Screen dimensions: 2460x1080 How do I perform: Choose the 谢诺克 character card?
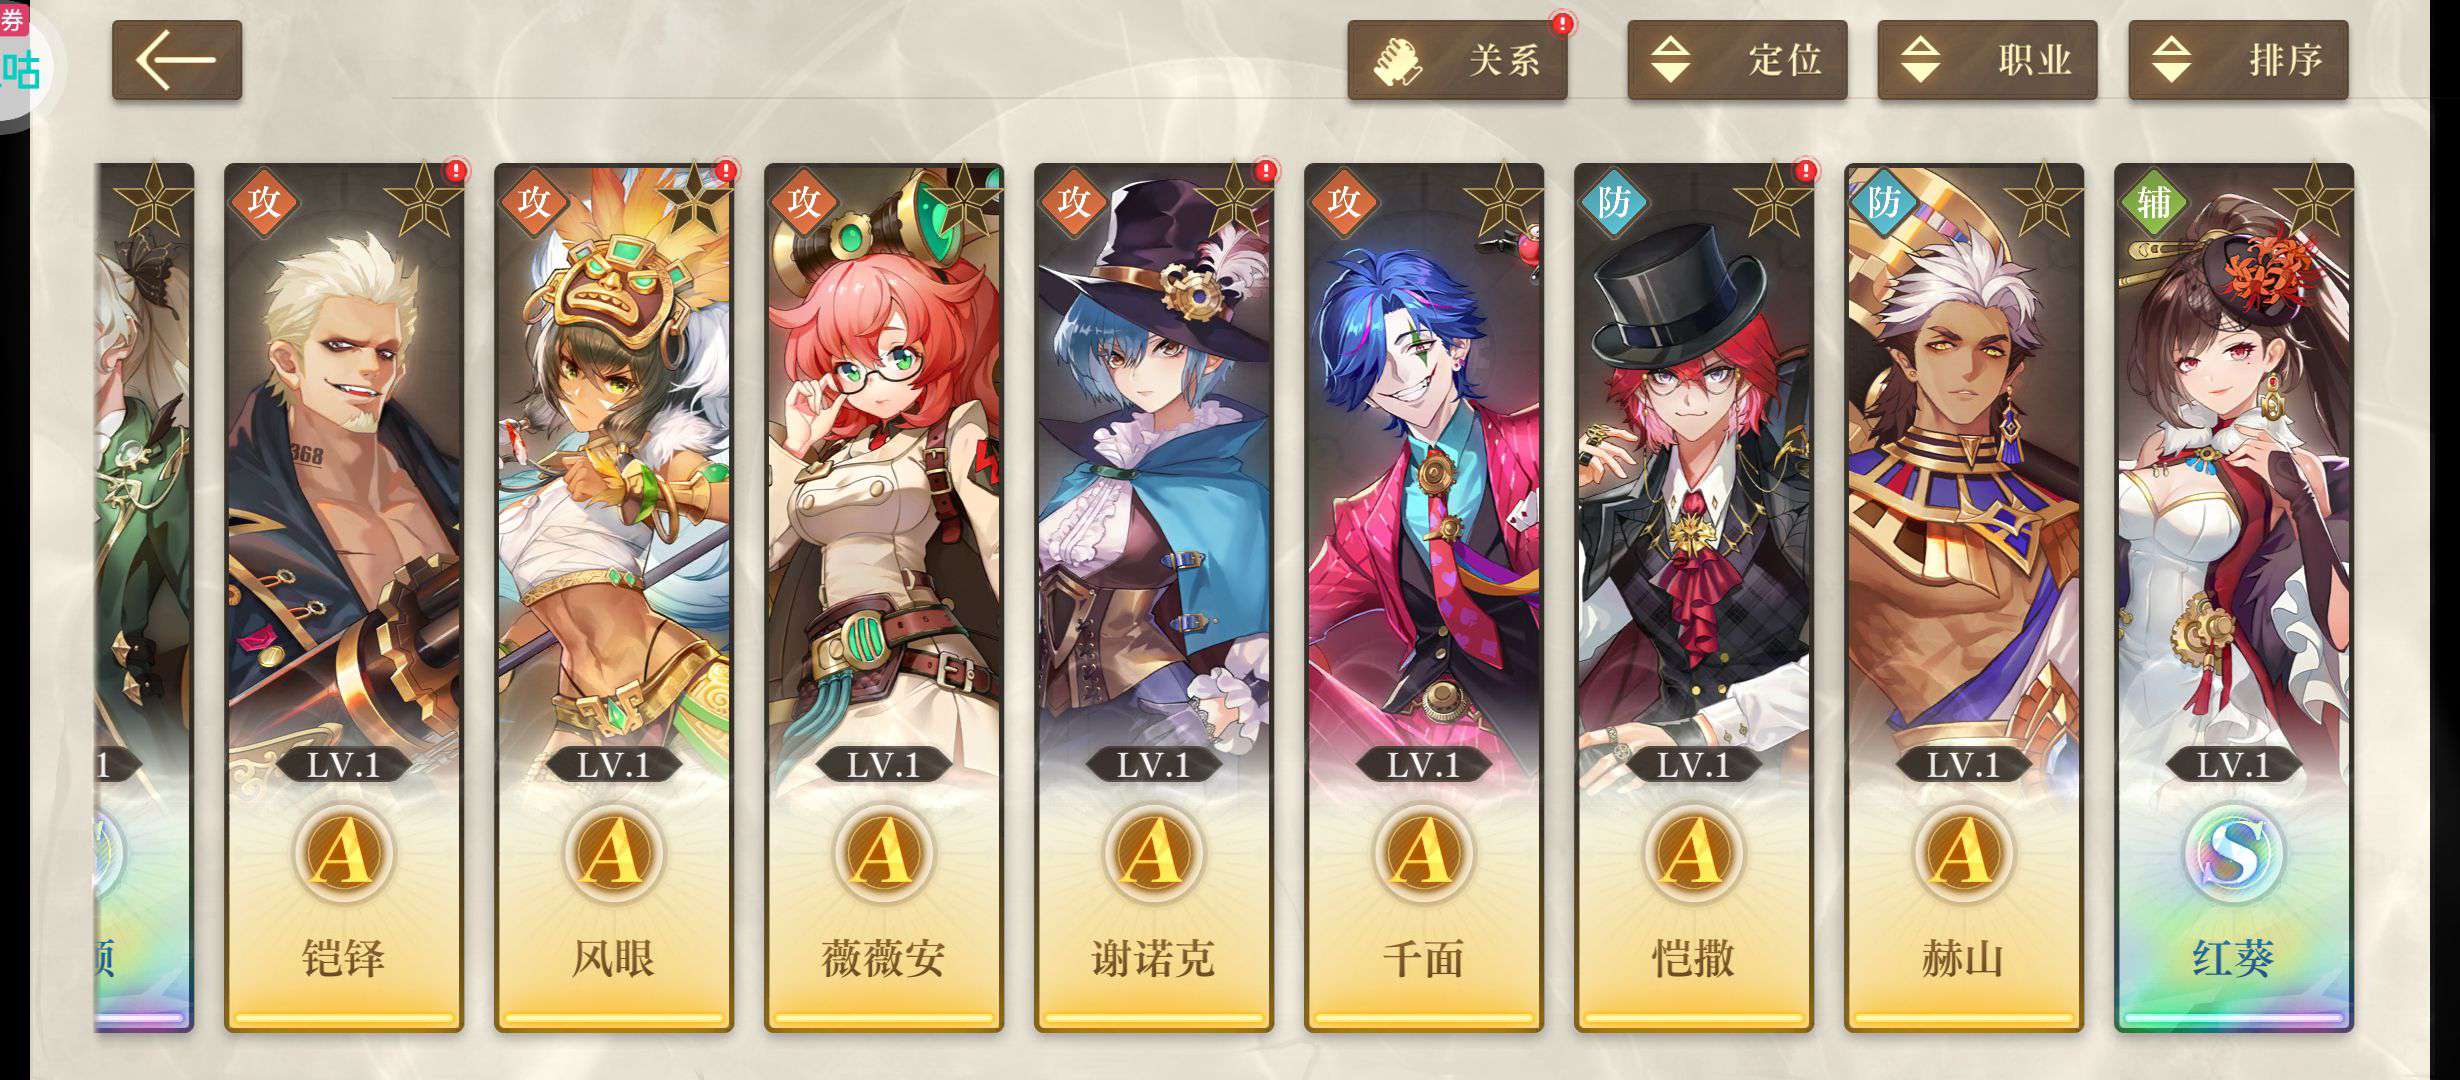point(1154,597)
